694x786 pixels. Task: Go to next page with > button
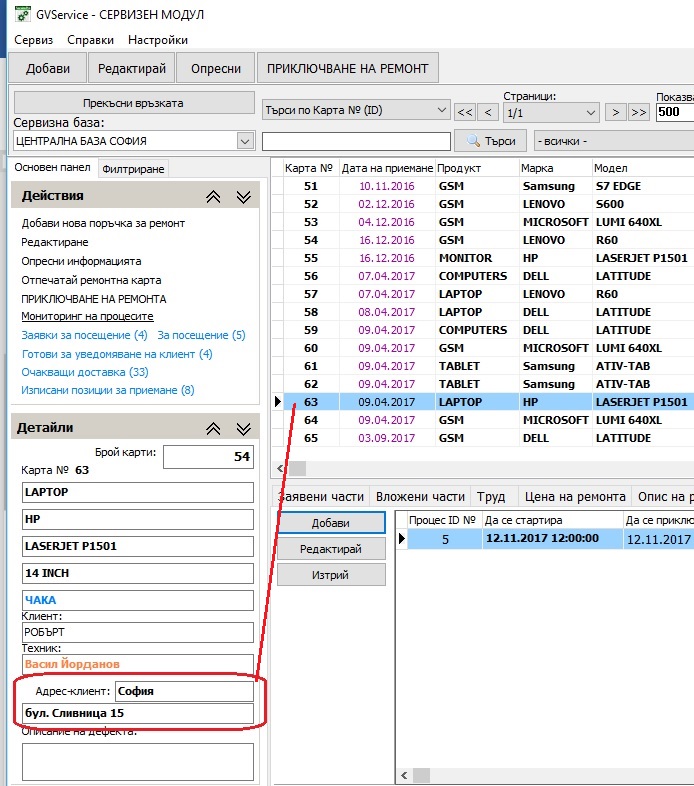615,112
